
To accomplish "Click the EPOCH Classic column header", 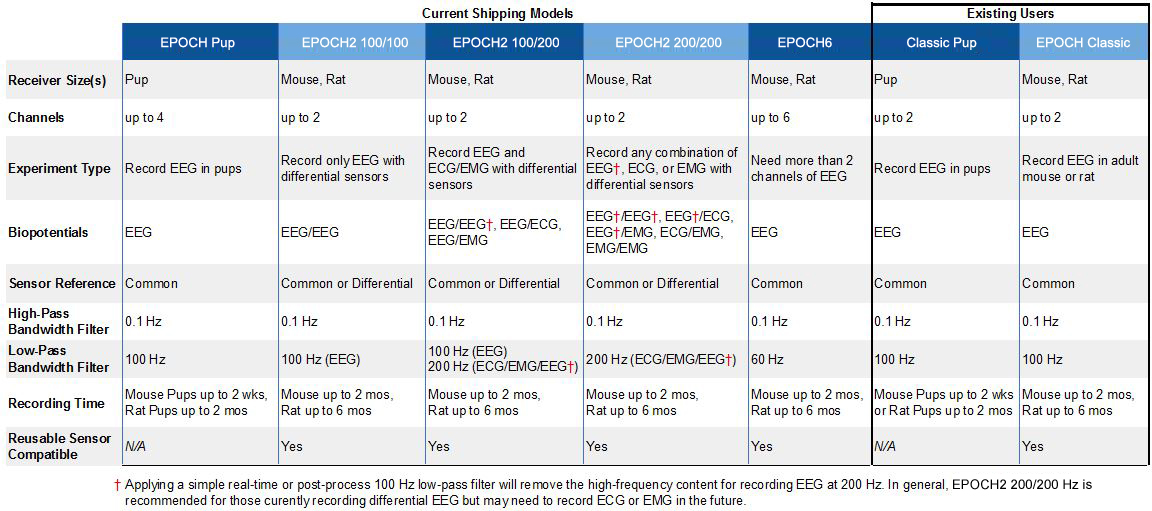I will tap(1083, 43).
